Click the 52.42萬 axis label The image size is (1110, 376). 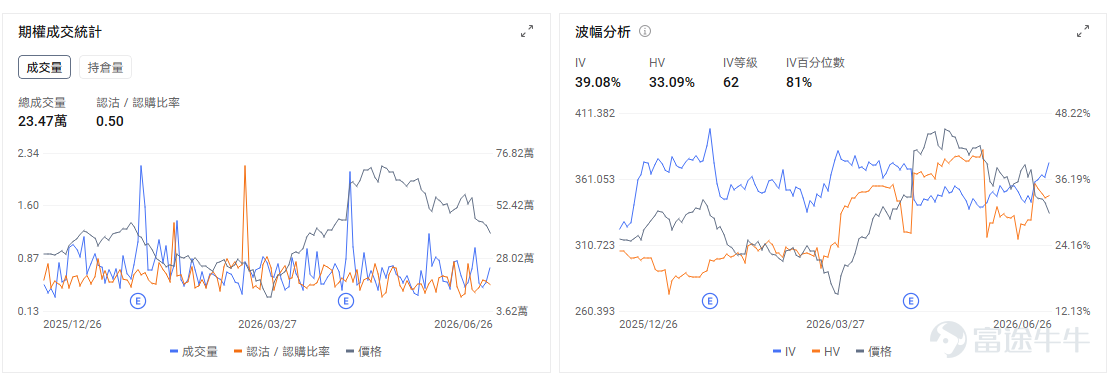(515, 205)
